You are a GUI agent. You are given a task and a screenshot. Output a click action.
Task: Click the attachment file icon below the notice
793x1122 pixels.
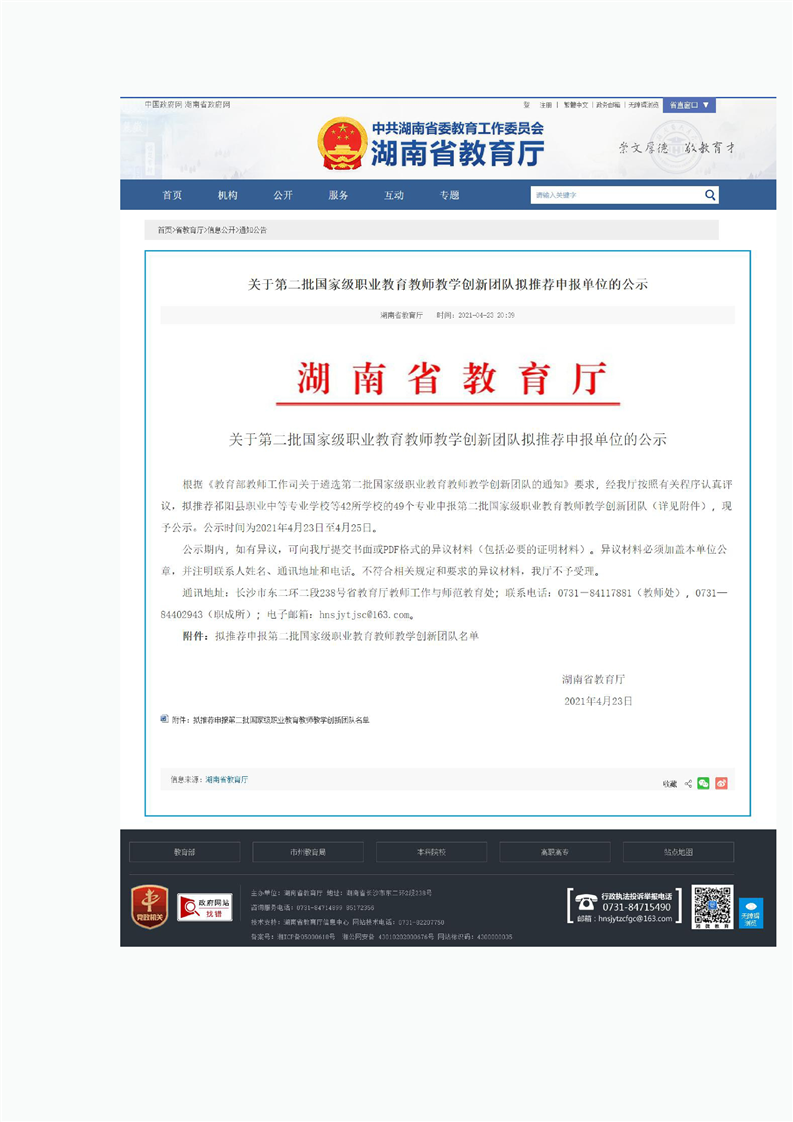pyautogui.click(x=165, y=719)
